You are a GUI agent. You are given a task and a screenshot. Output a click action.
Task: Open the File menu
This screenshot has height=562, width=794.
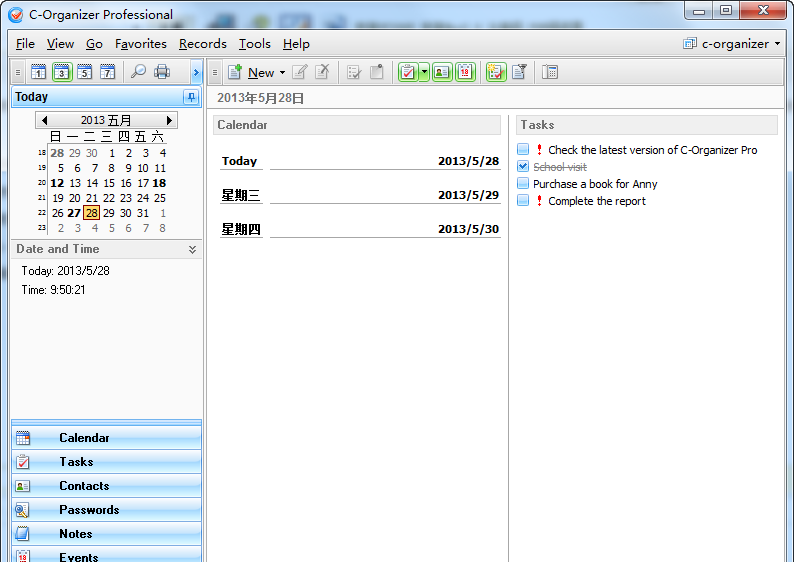[25, 44]
